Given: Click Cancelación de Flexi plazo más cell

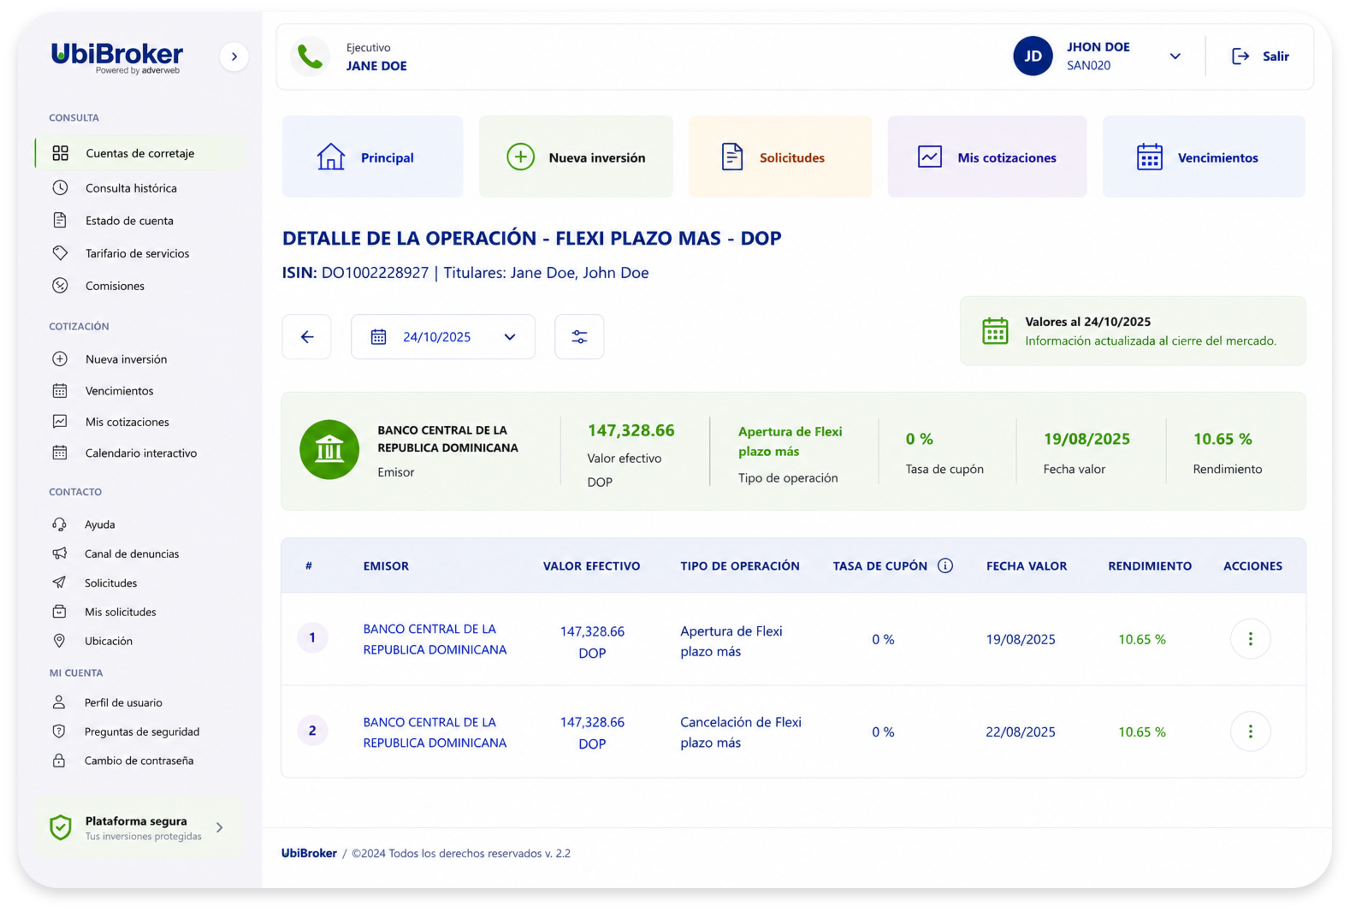Looking at the screenshot, I should click(x=741, y=732).
